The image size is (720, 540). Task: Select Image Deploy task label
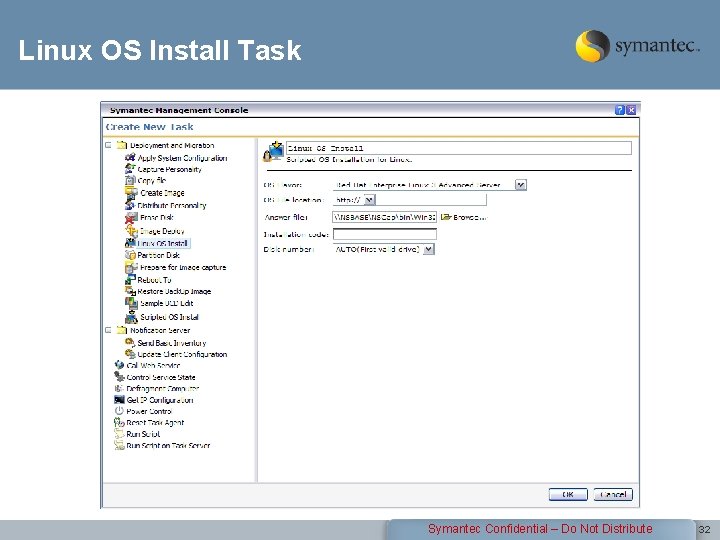162,231
